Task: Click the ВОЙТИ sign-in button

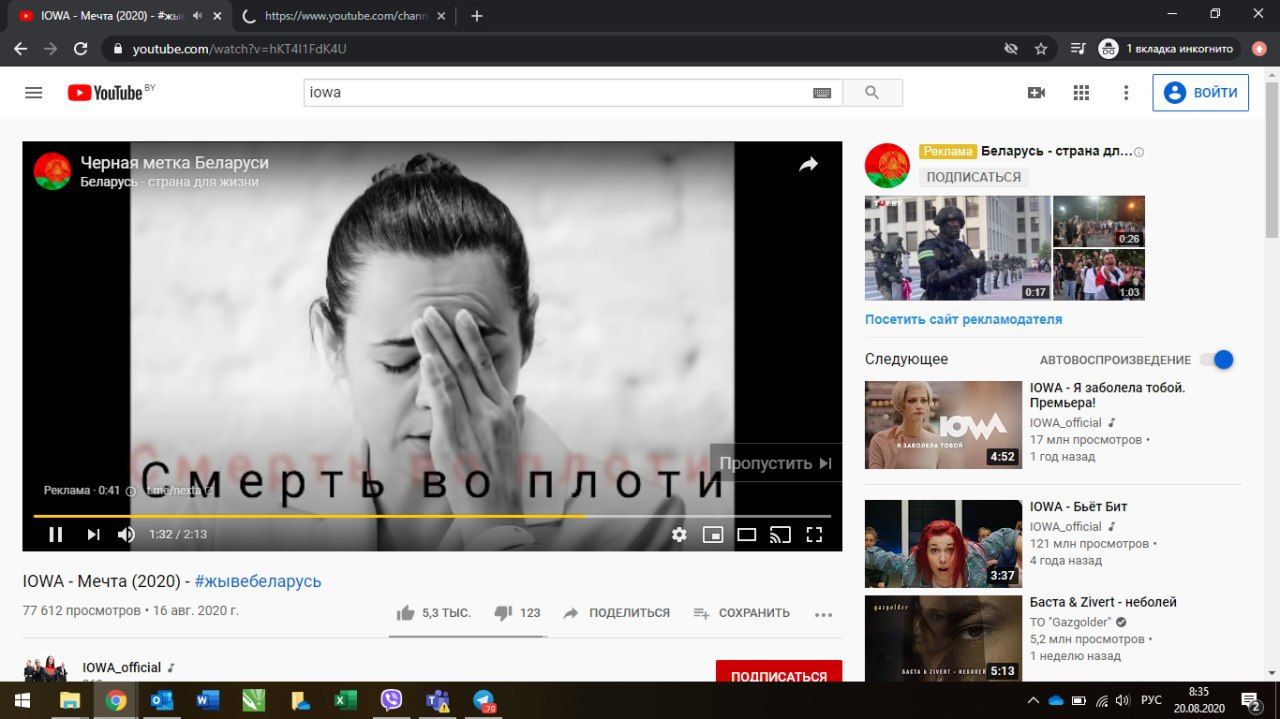Action: [x=1200, y=92]
